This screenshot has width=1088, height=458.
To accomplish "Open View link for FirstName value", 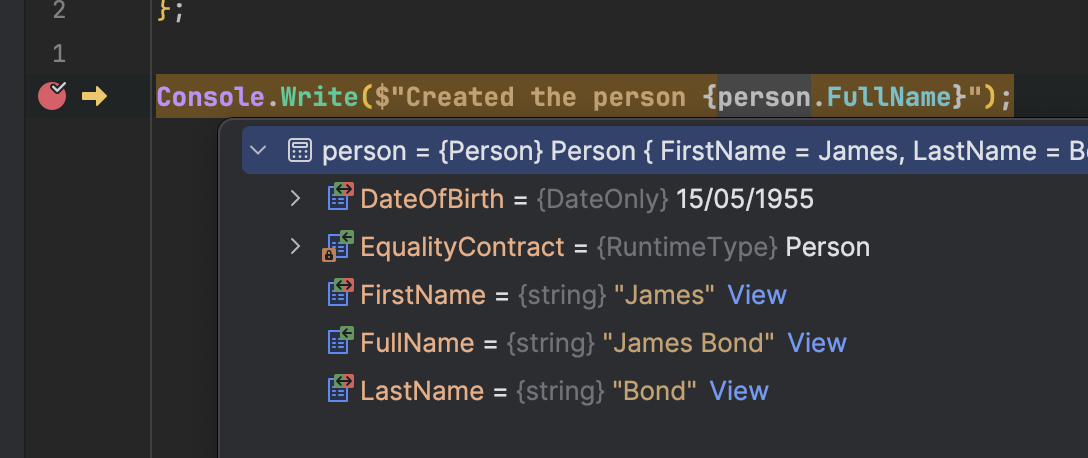I will (757, 295).
